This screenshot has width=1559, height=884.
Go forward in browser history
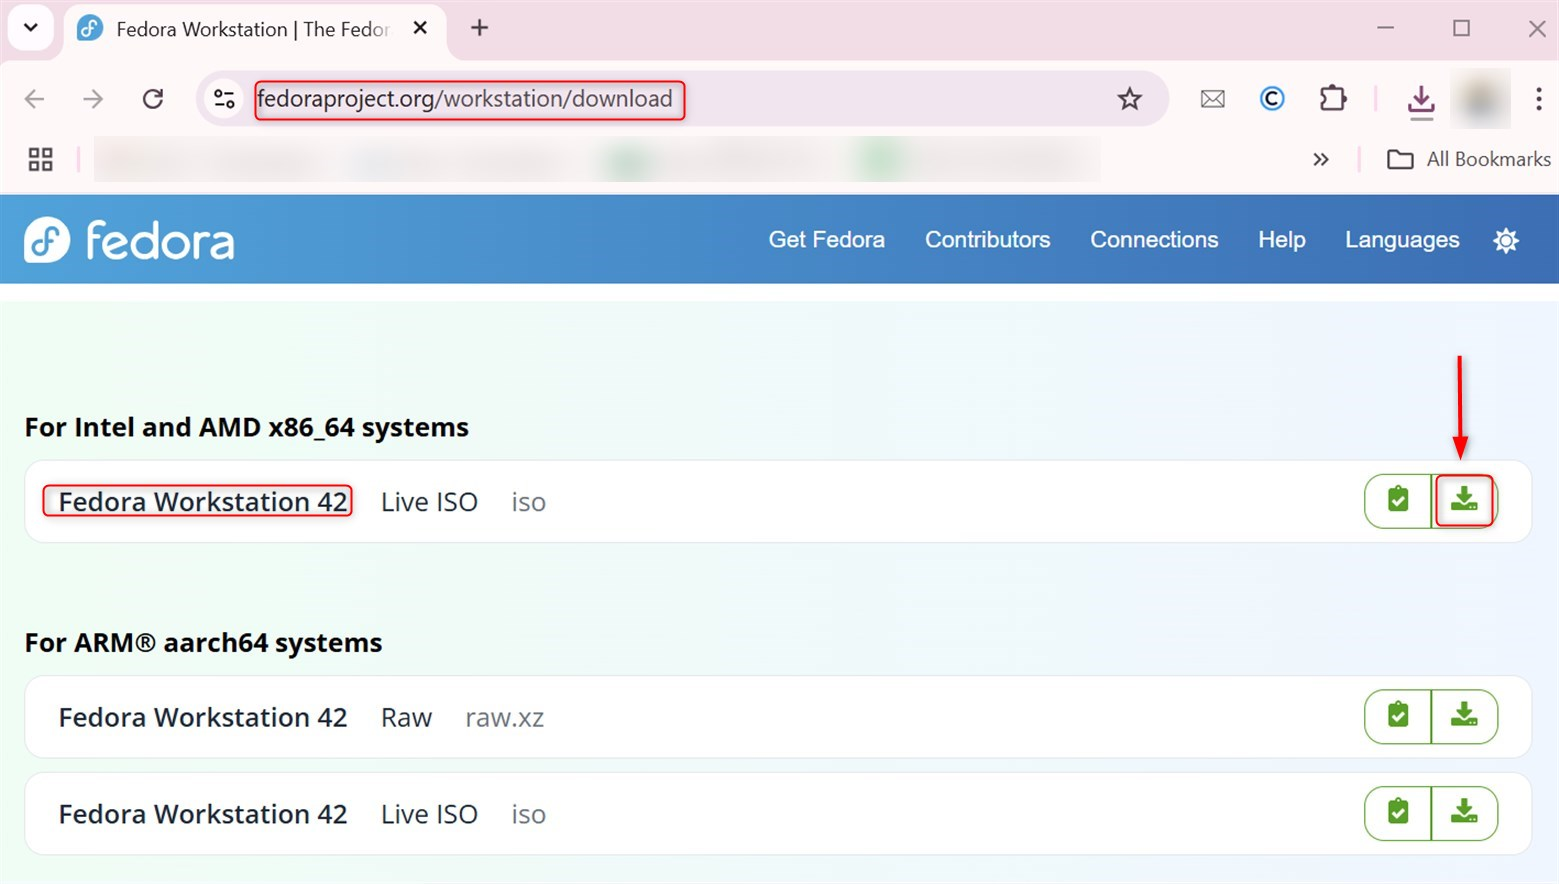point(93,99)
